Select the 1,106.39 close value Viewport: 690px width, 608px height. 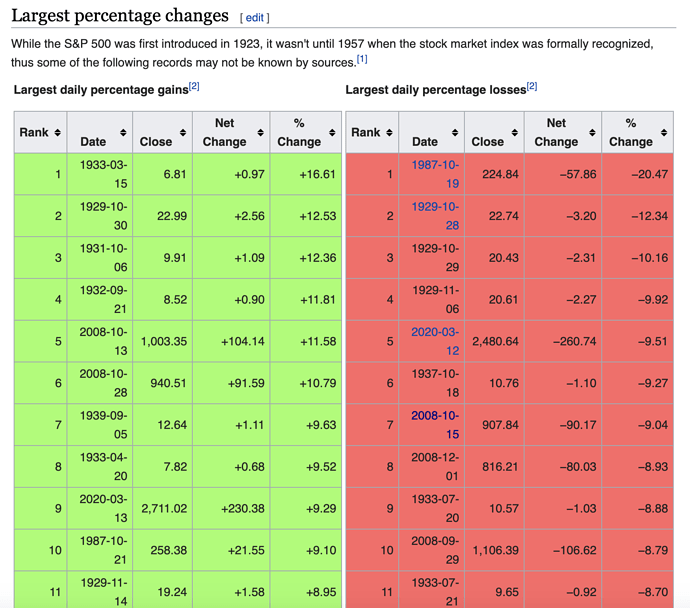coord(494,550)
